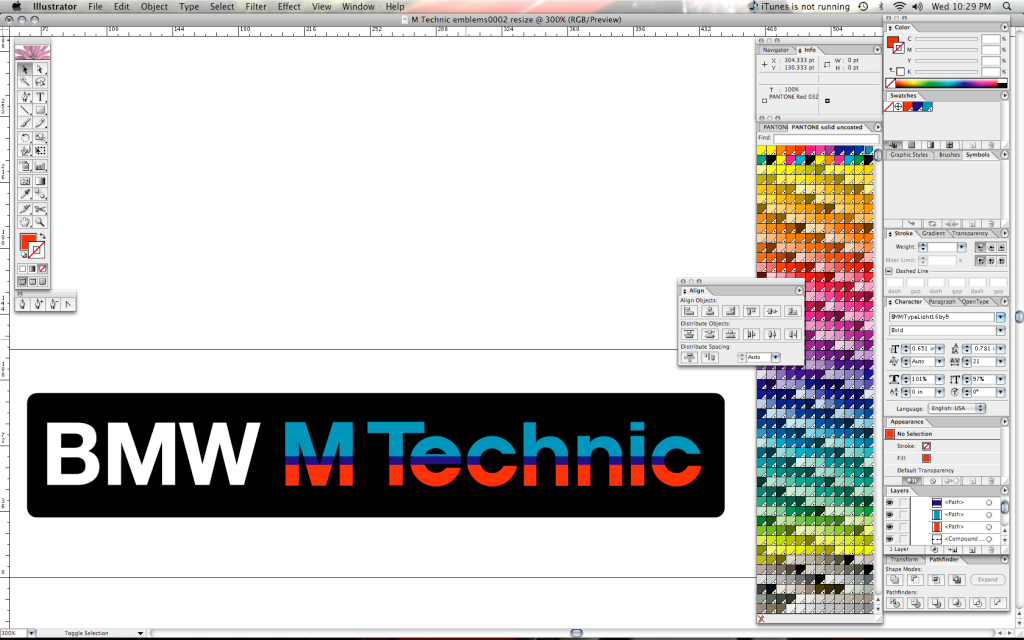The image size is (1024, 640).
Task: Open the font style Bold dropdown
Action: [x=1000, y=330]
